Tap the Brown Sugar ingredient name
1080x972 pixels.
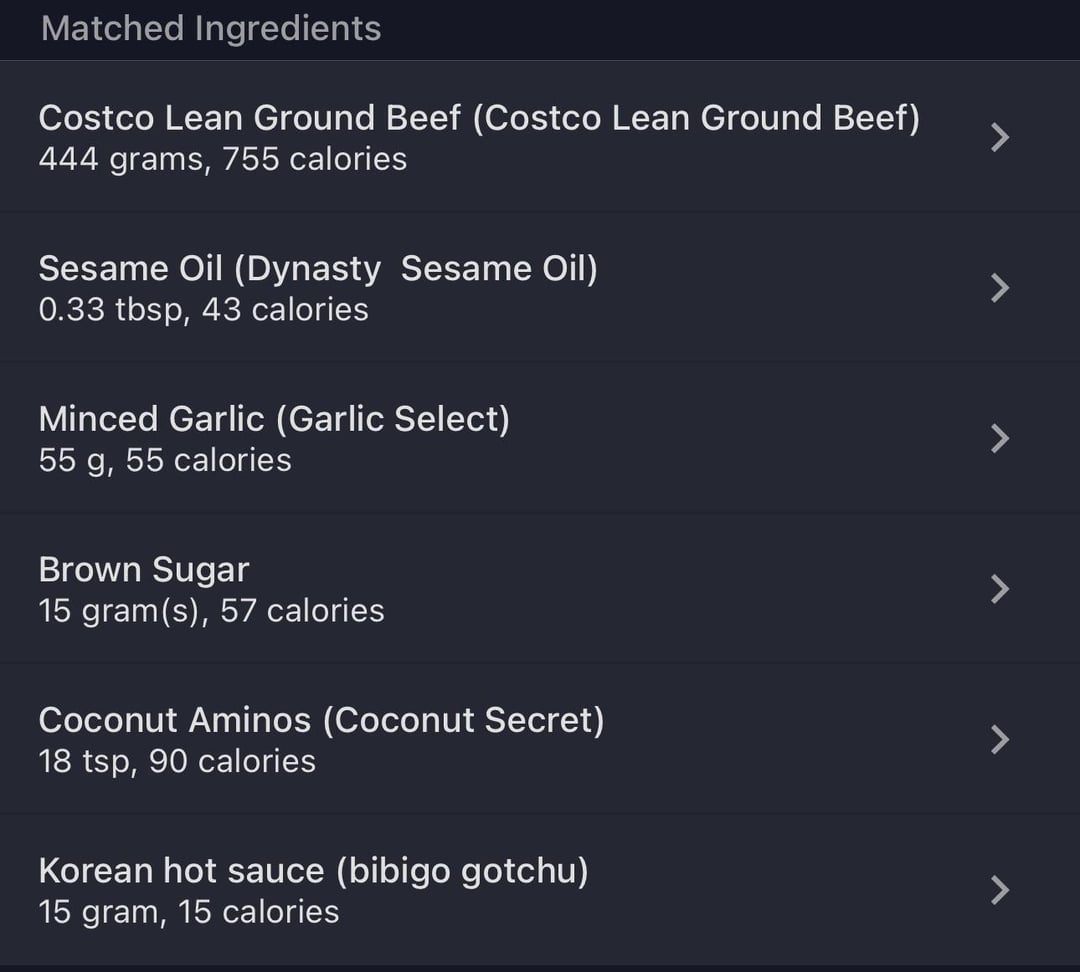point(144,570)
